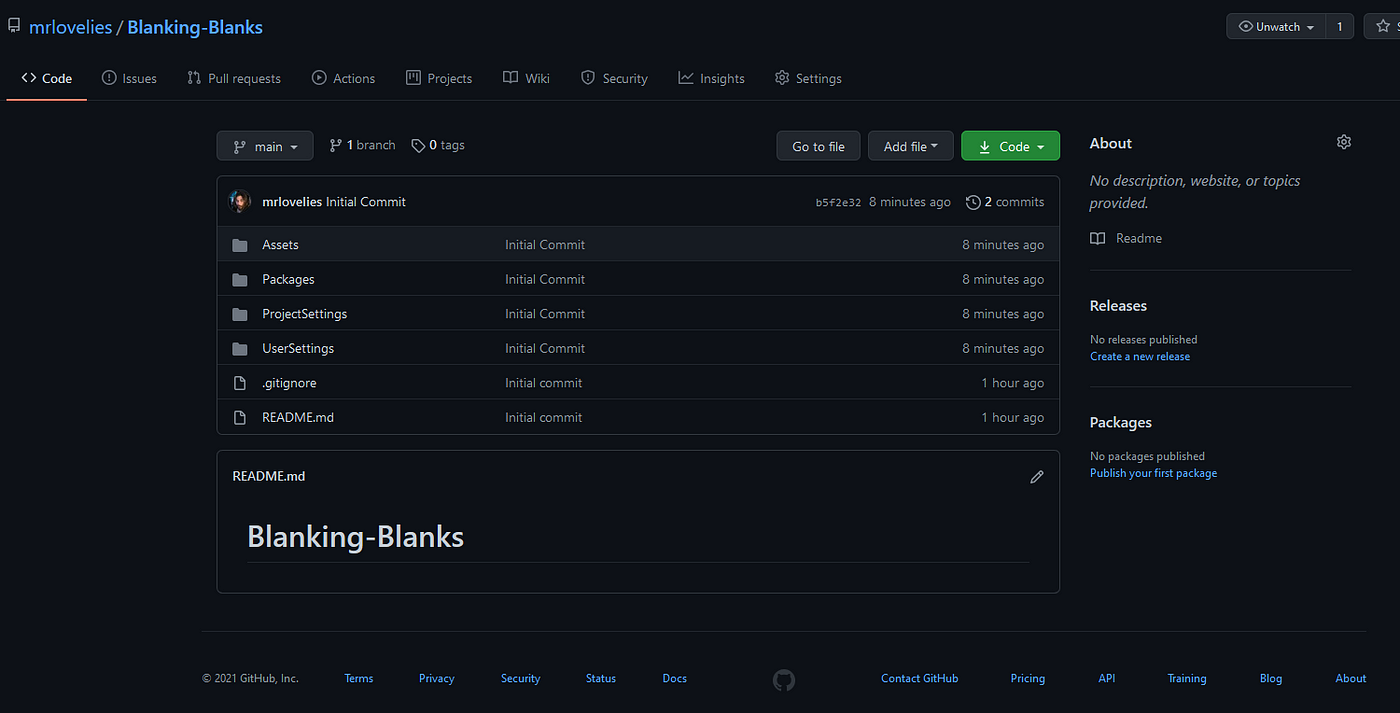
Task: Click the file icon for README.md
Action: pyautogui.click(x=240, y=417)
